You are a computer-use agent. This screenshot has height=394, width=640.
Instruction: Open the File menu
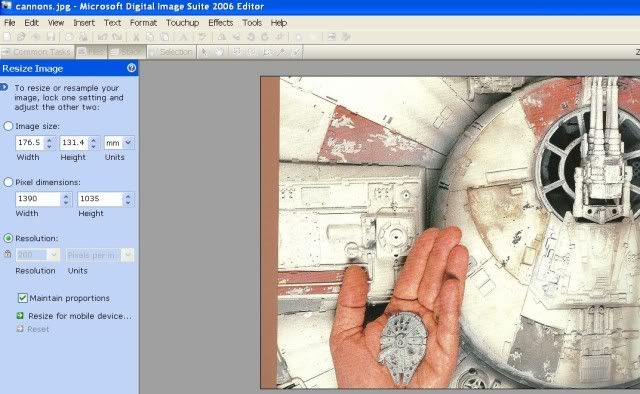[x=9, y=23]
